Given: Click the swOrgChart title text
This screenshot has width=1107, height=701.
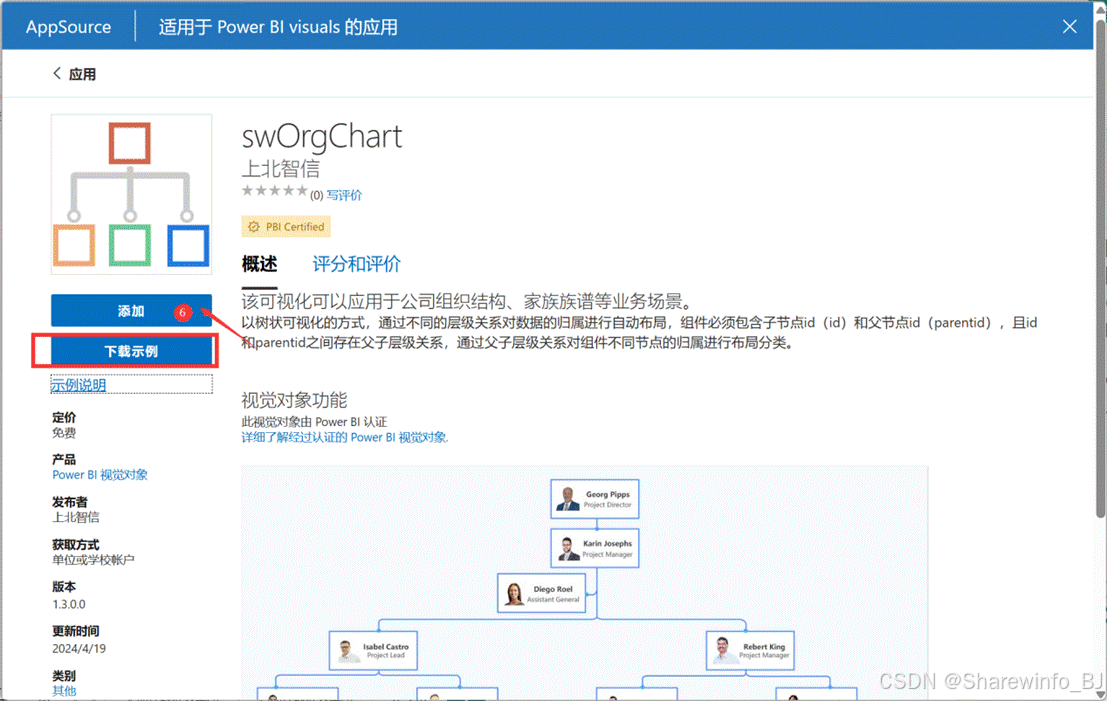Looking at the screenshot, I should tap(322, 136).
